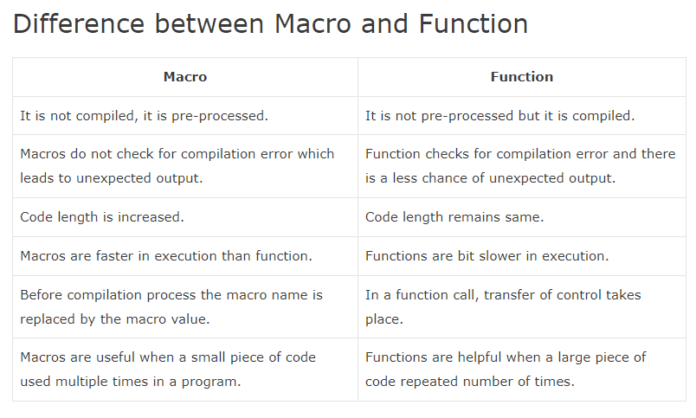The width and height of the screenshot is (696, 418).
Task: Click the 'Function checks for compilation error' cell
Action: point(520,166)
